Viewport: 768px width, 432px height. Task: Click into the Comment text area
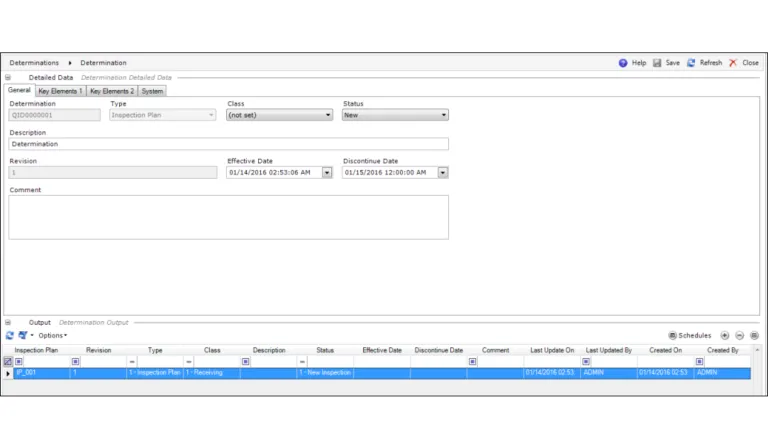click(228, 217)
